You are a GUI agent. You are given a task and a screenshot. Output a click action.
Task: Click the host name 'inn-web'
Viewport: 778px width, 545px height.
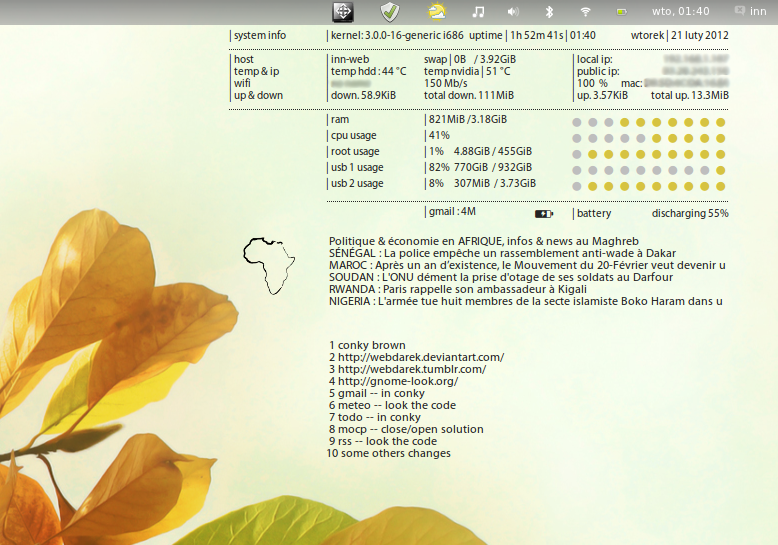350,59
